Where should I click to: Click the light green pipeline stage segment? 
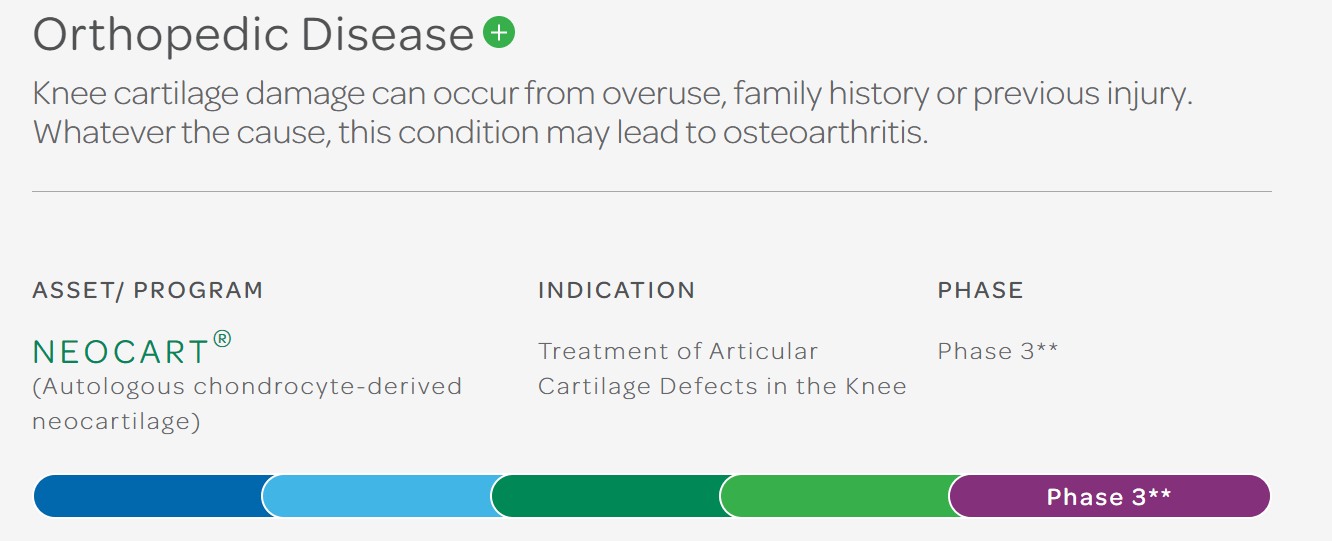click(835, 497)
